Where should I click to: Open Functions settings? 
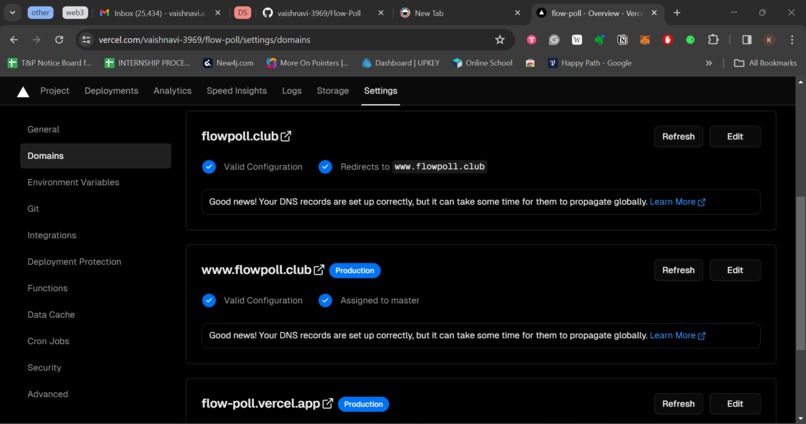click(x=47, y=288)
